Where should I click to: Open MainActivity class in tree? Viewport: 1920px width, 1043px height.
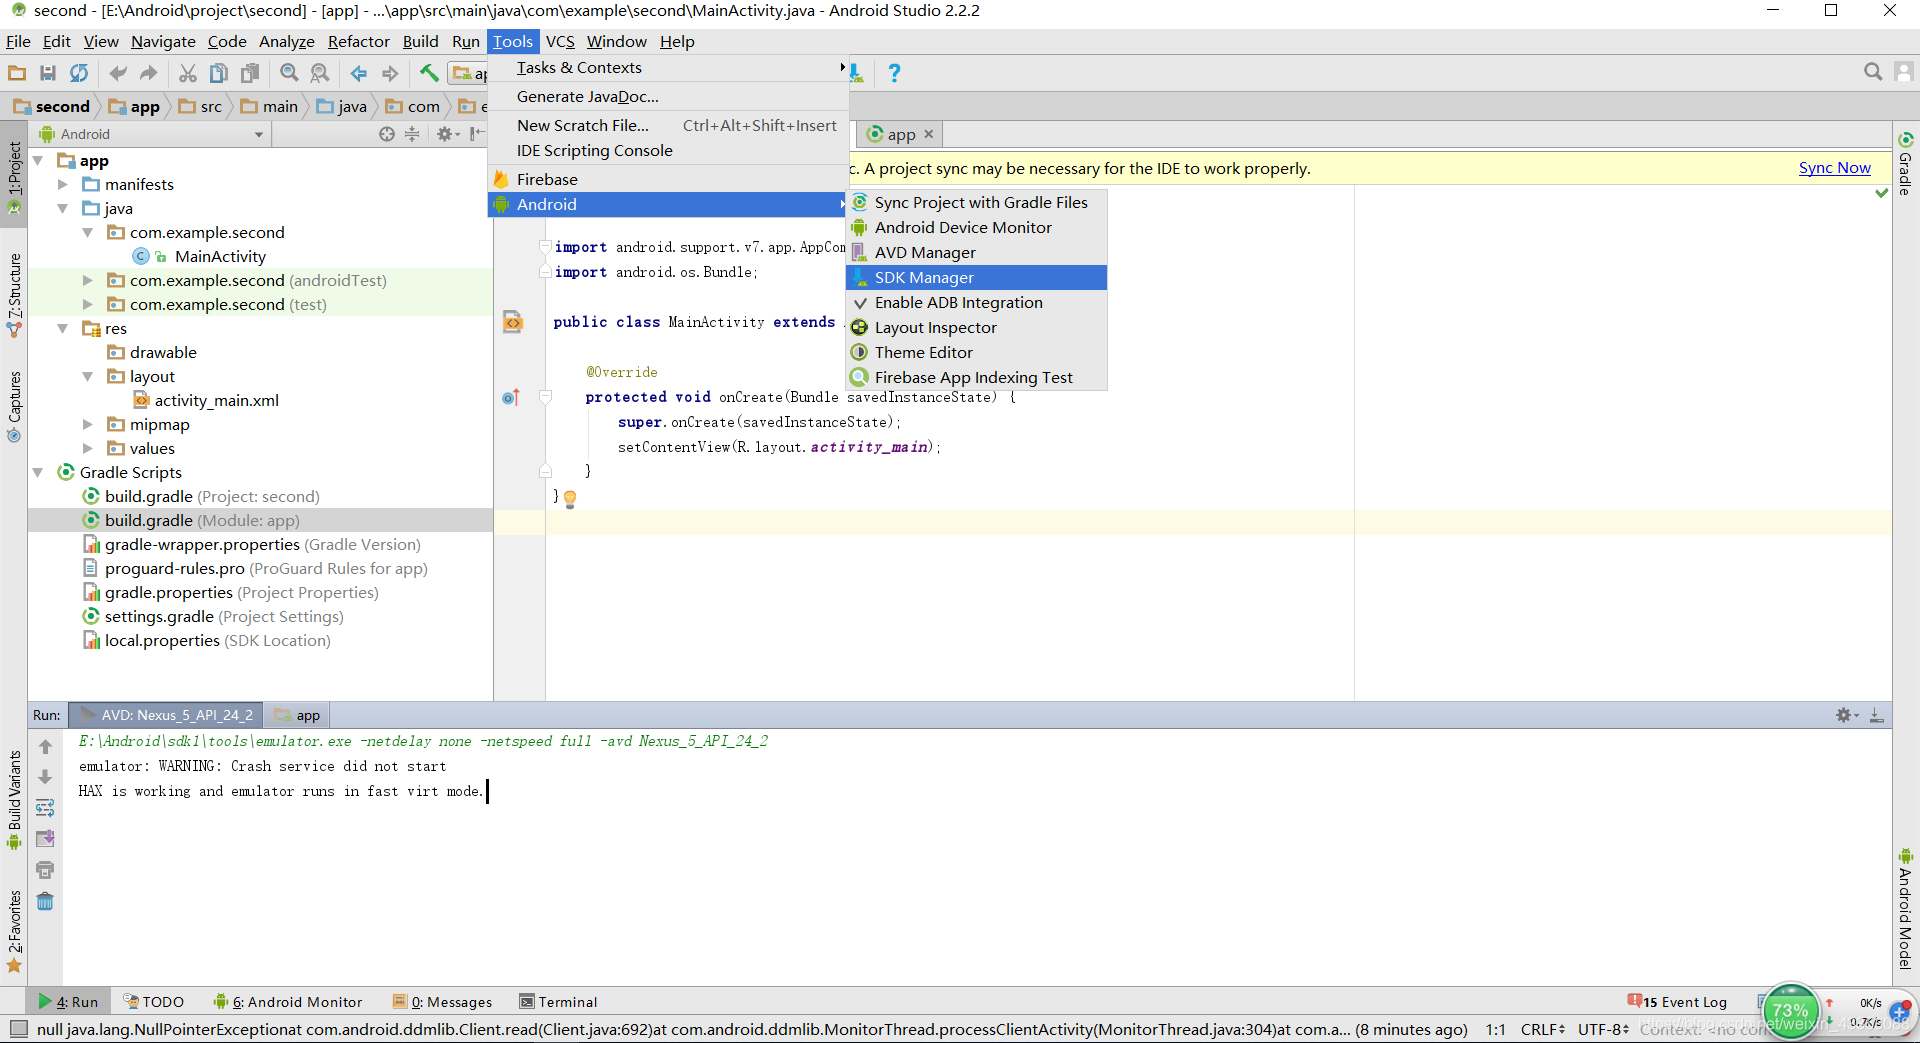click(x=220, y=257)
